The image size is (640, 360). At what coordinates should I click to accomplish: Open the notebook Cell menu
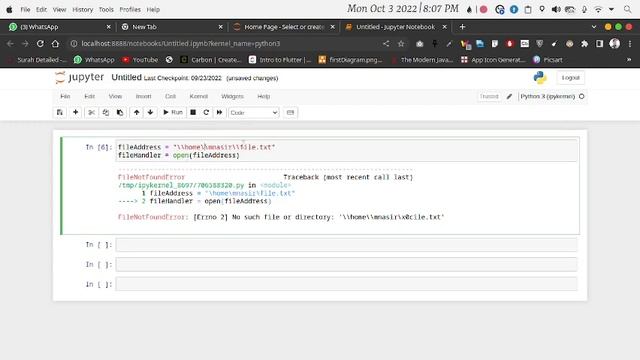click(x=170, y=96)
